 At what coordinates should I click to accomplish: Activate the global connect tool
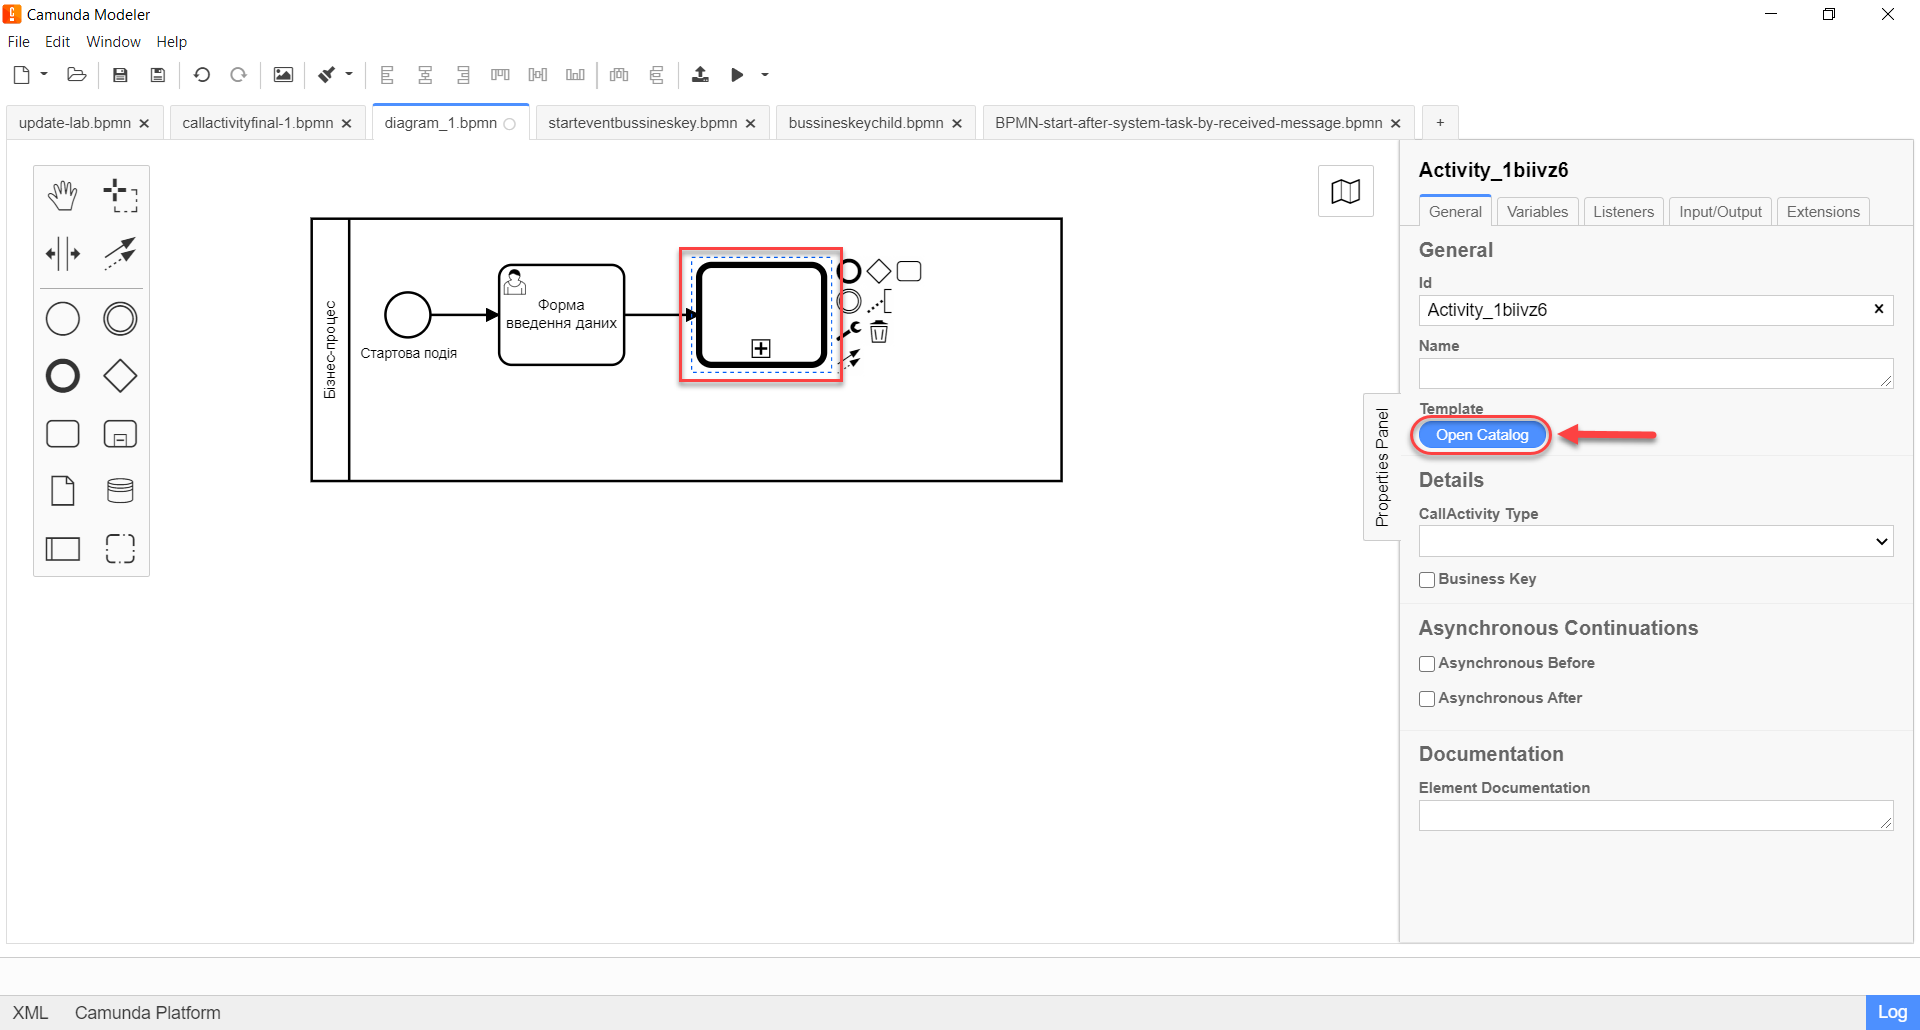tap(120, 253)
